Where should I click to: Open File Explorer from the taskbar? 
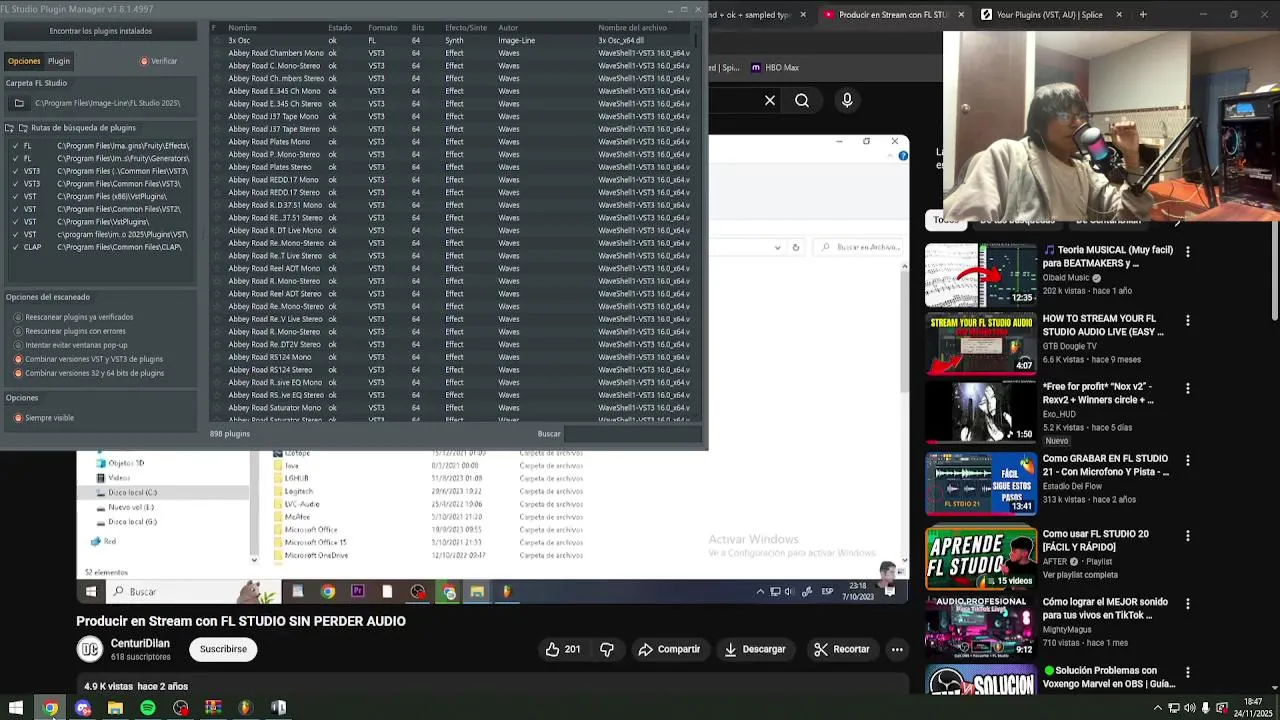[115, 708]
